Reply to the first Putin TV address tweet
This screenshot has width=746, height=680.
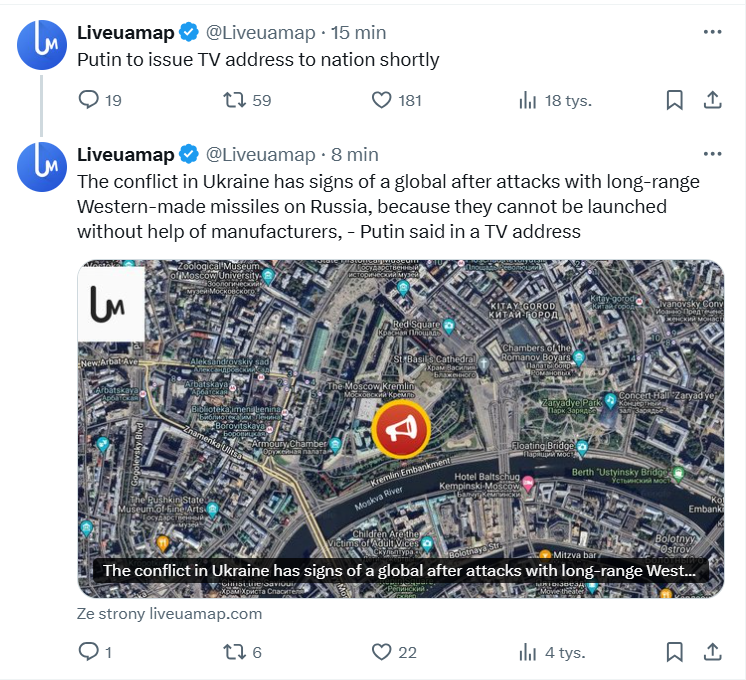89,100
